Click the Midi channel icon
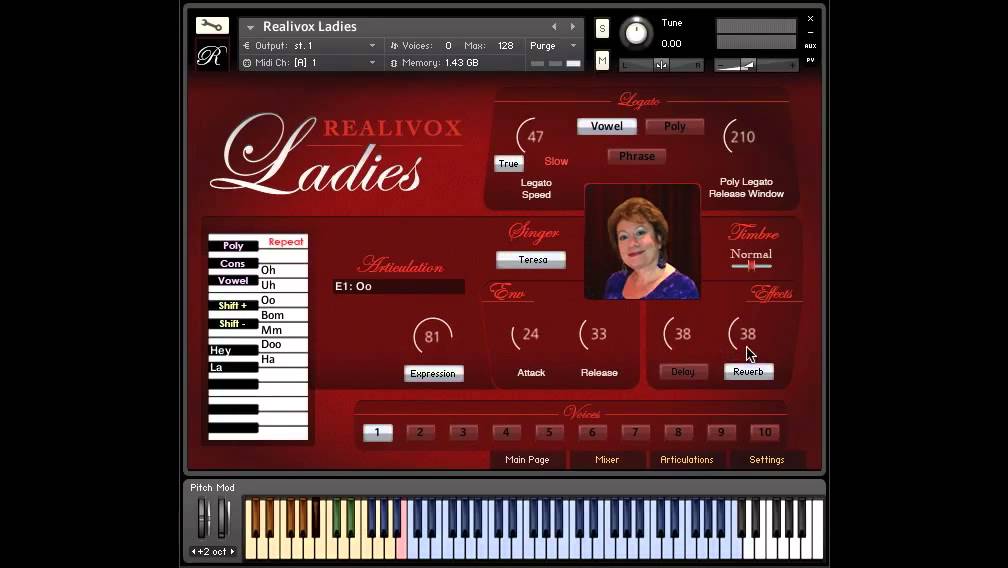Screen dimensions: 1008x568 pos(247,62)
